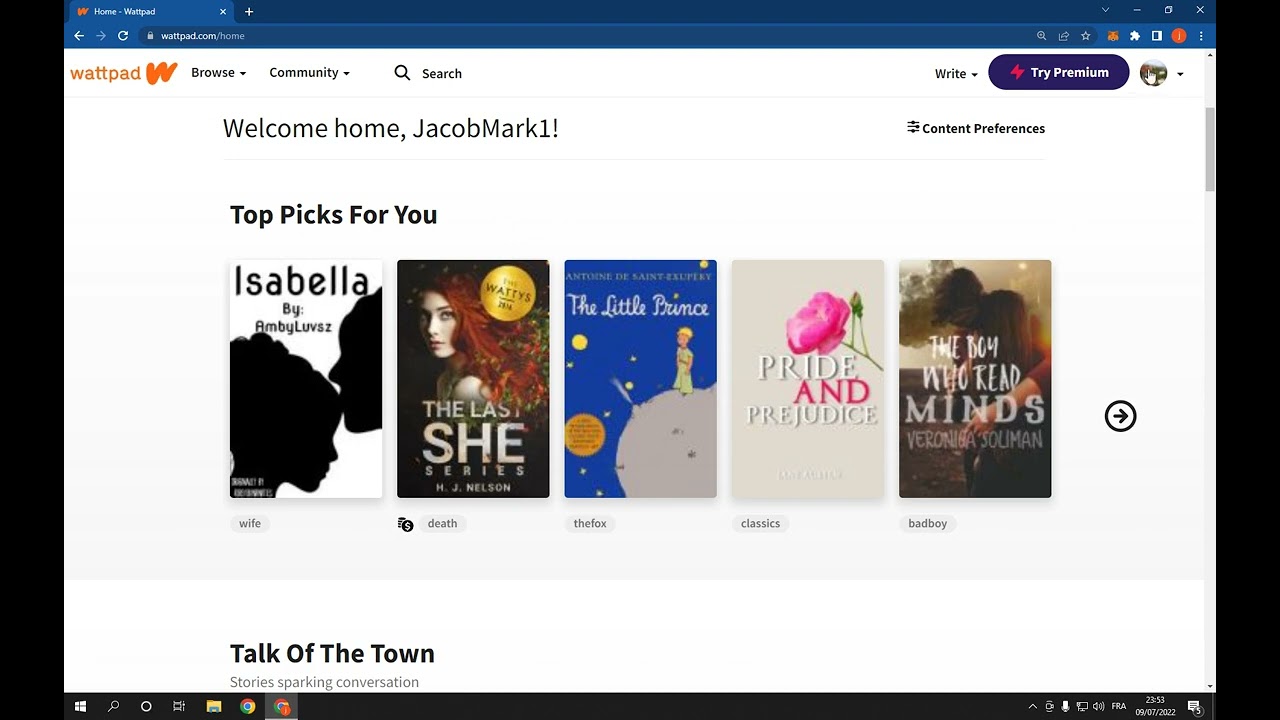Click the next arrow in Top Picks

[x=1120, y=416]
